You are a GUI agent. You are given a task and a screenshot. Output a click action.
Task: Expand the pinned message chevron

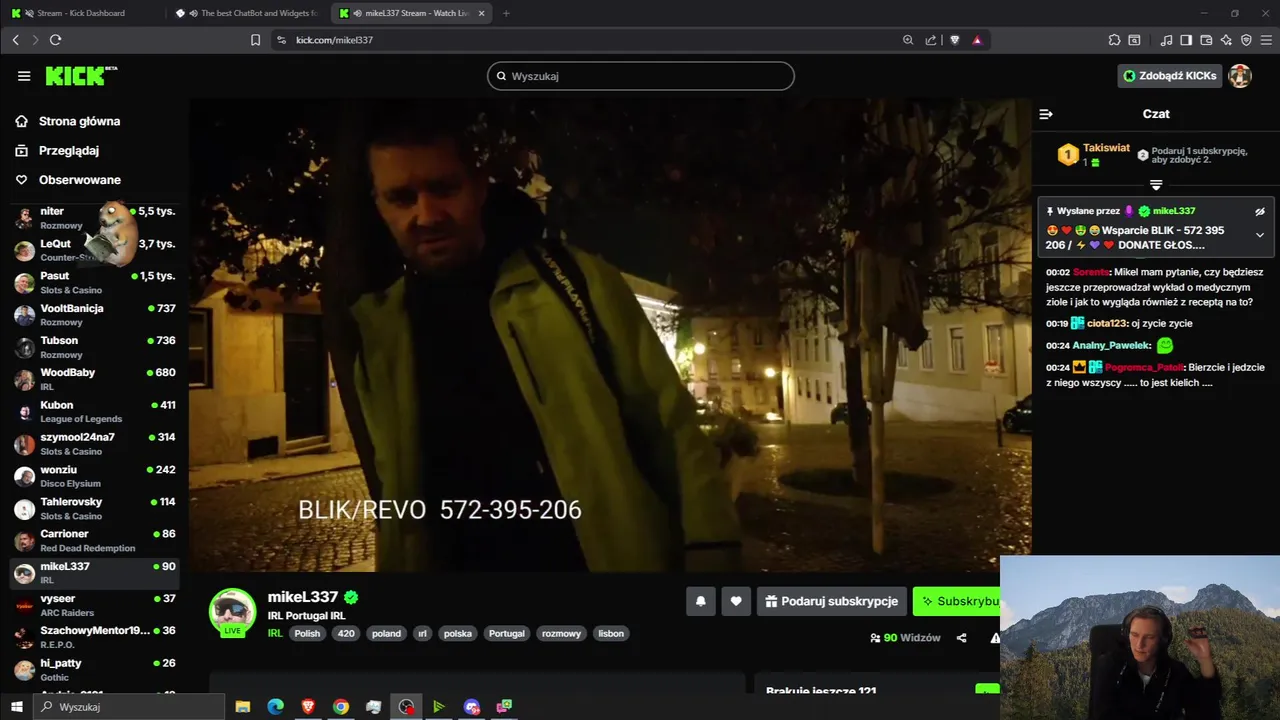tap(1260, 236)
